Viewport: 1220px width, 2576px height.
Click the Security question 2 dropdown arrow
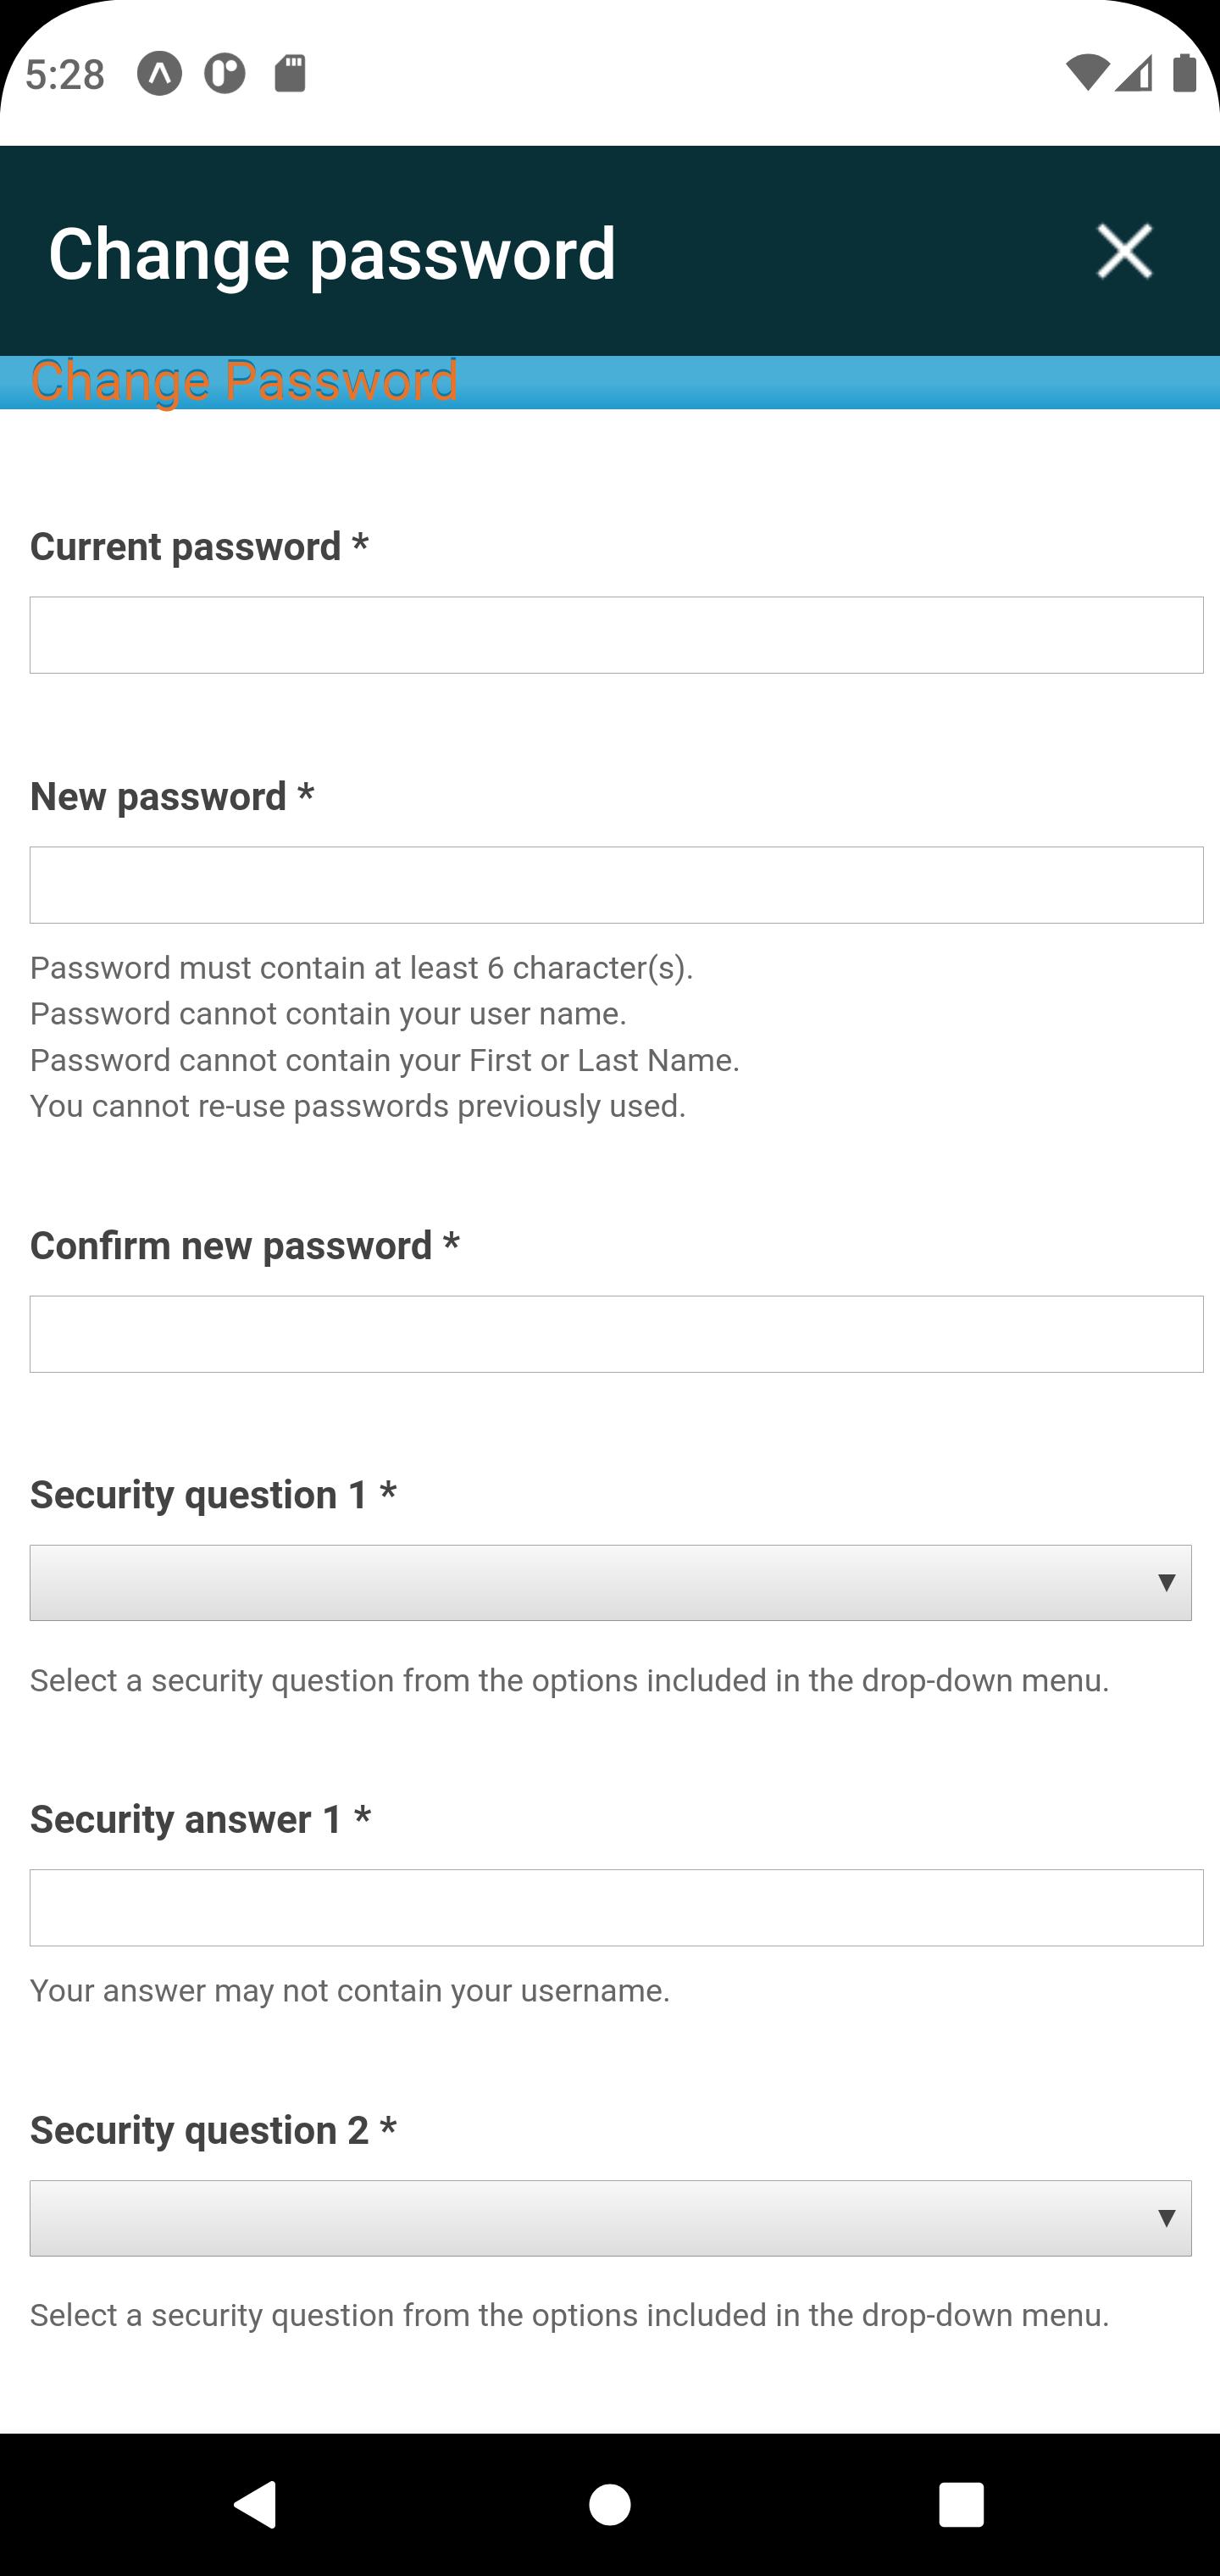pyautogui.click(x=1166, y=2218)
